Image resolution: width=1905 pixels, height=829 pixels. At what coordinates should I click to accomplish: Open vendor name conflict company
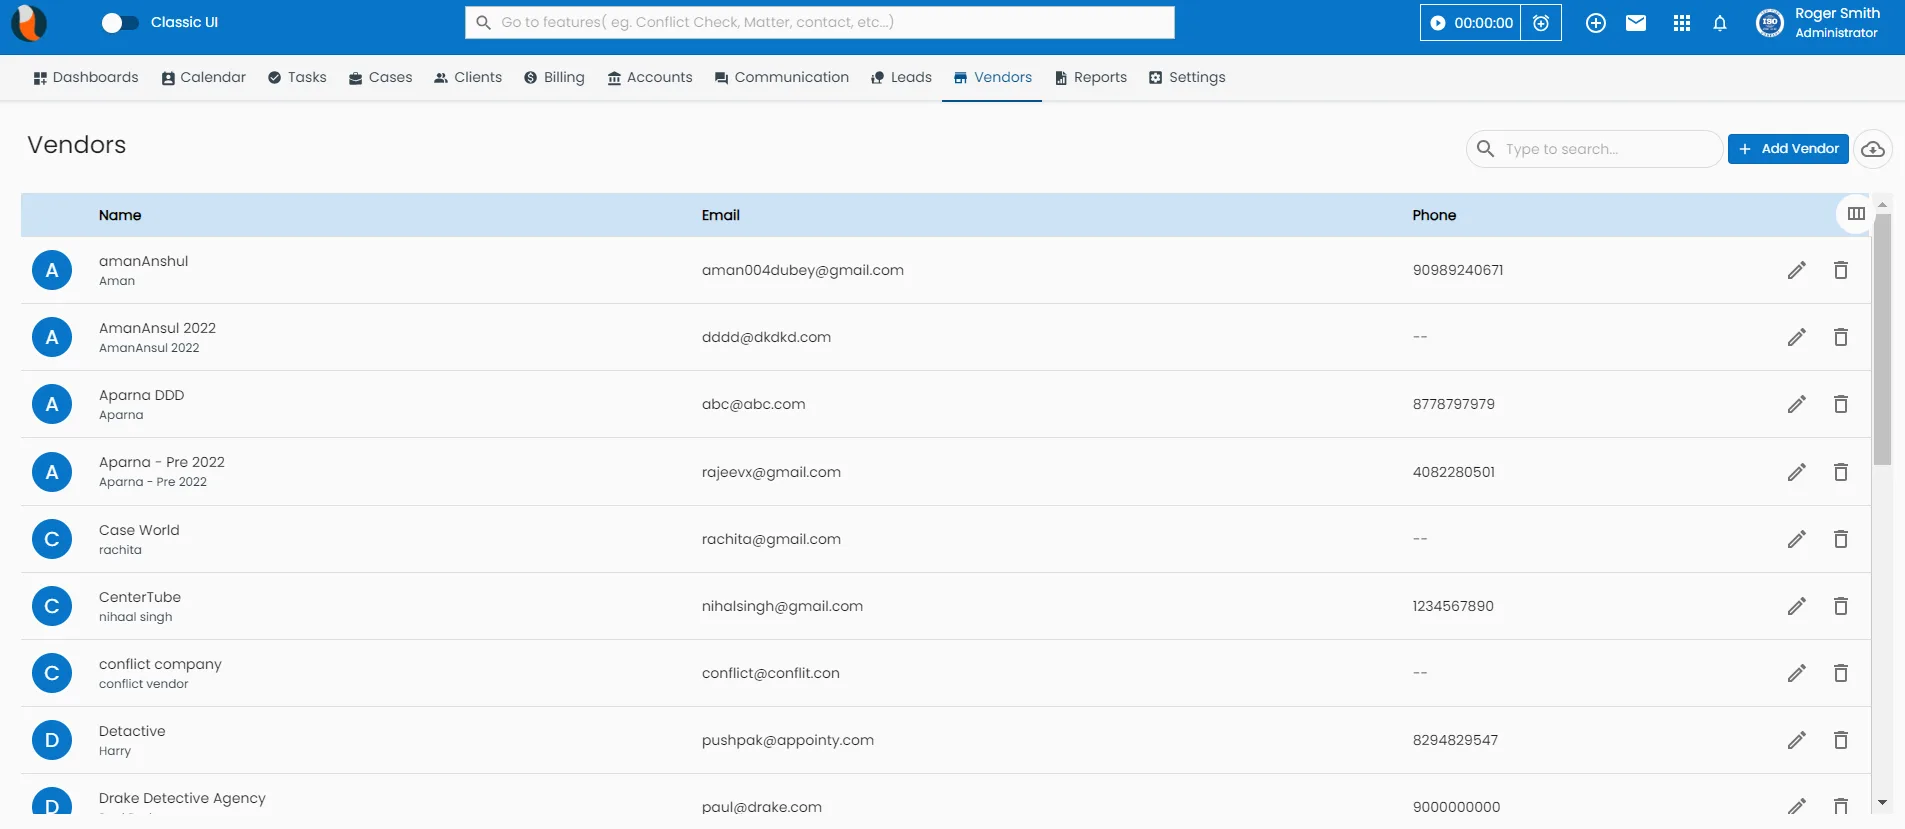coord(160,664)
